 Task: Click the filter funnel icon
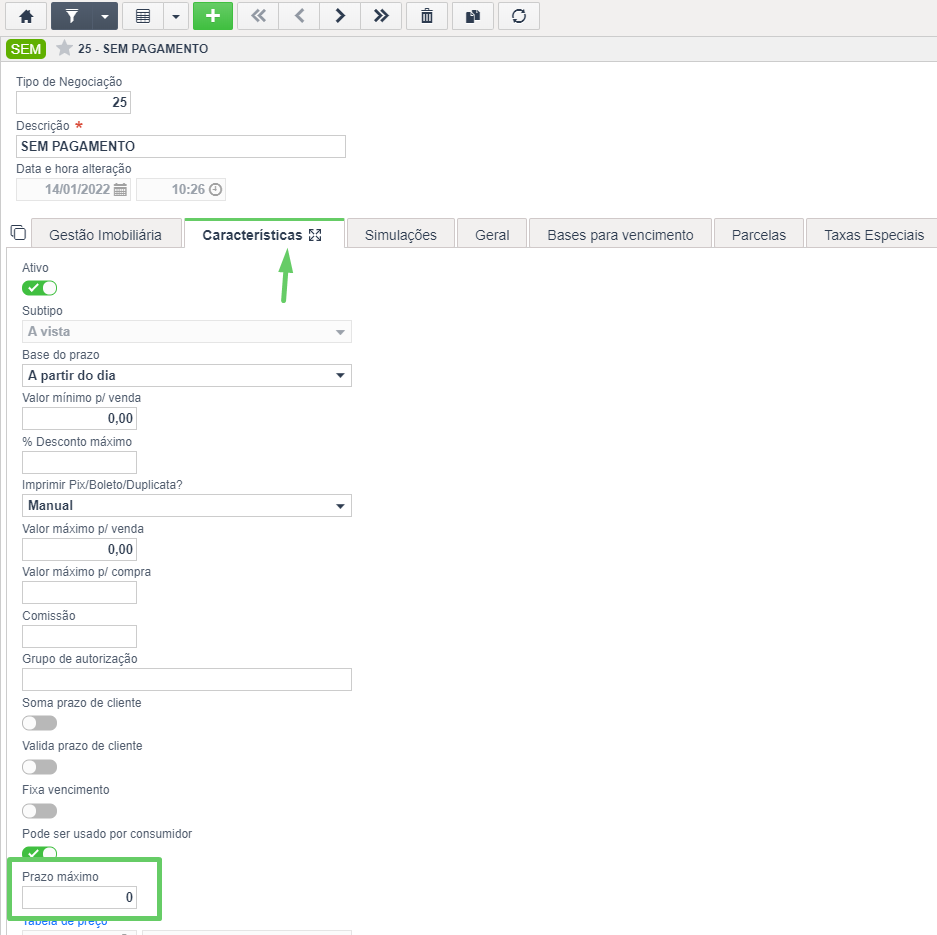(x=72, y=16)
